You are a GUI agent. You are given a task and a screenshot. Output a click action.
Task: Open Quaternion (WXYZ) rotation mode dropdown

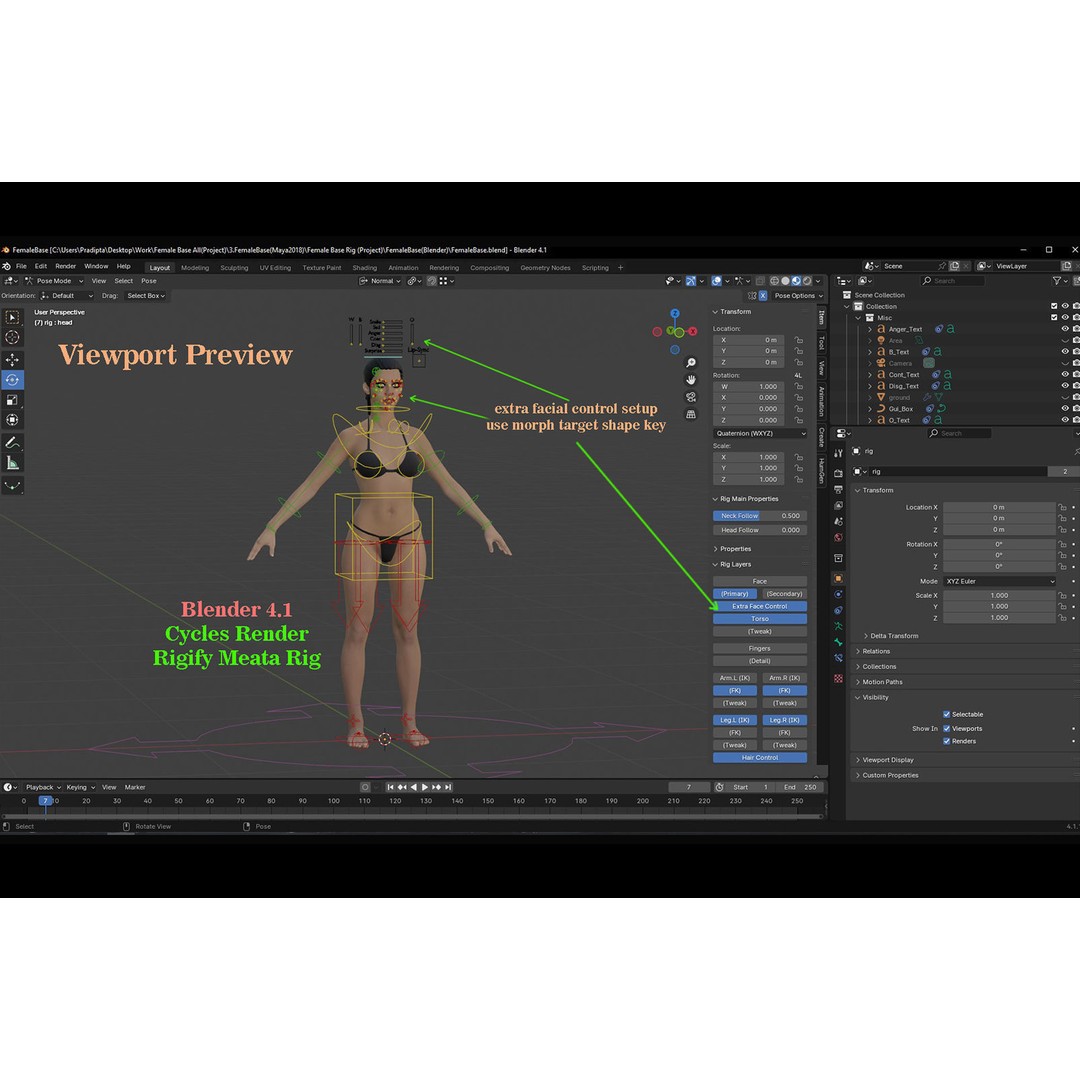pos(760,434)
